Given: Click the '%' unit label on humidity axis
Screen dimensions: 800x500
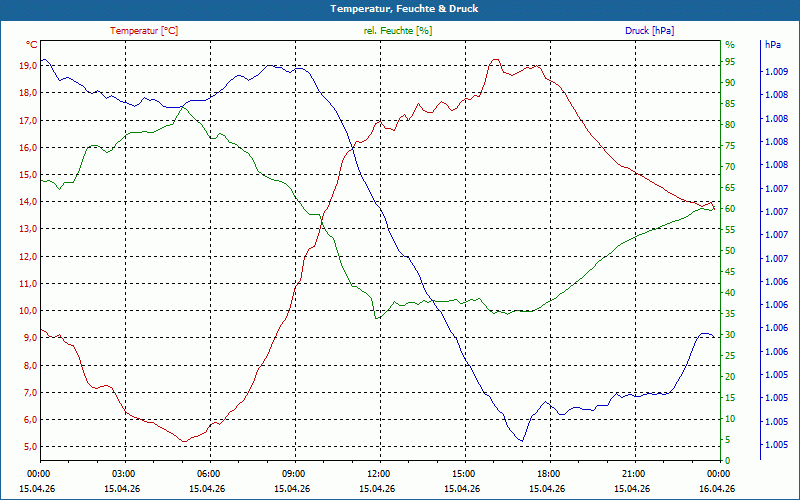Looking at the screenshot, I should [x=730, y=45].
